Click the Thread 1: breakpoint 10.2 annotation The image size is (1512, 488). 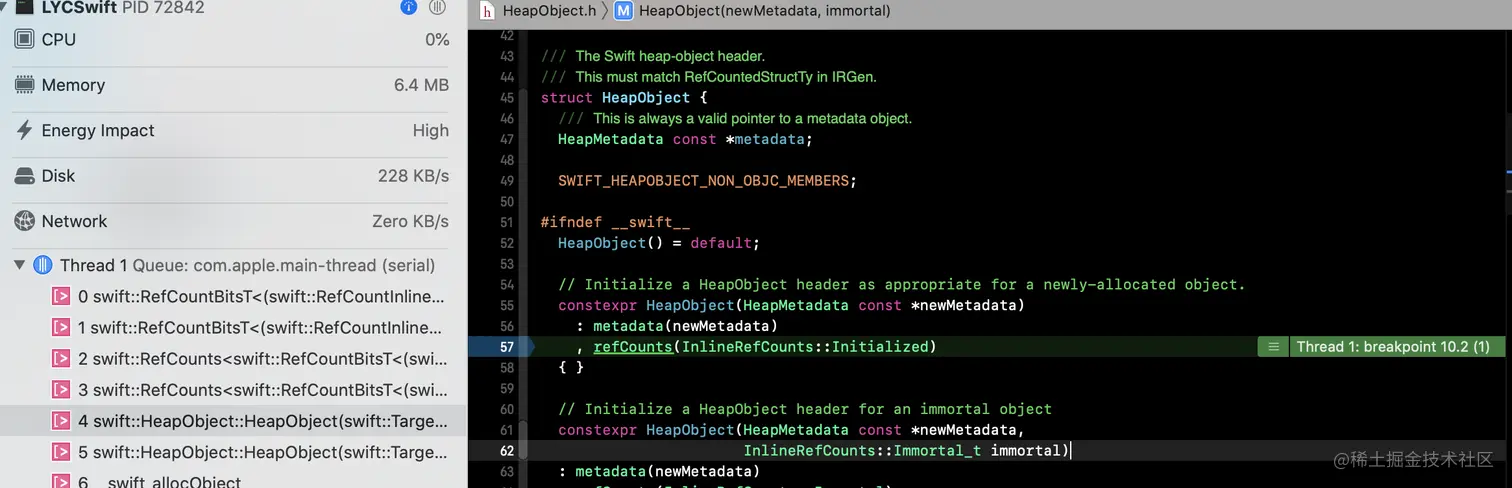click(1393, 347)
